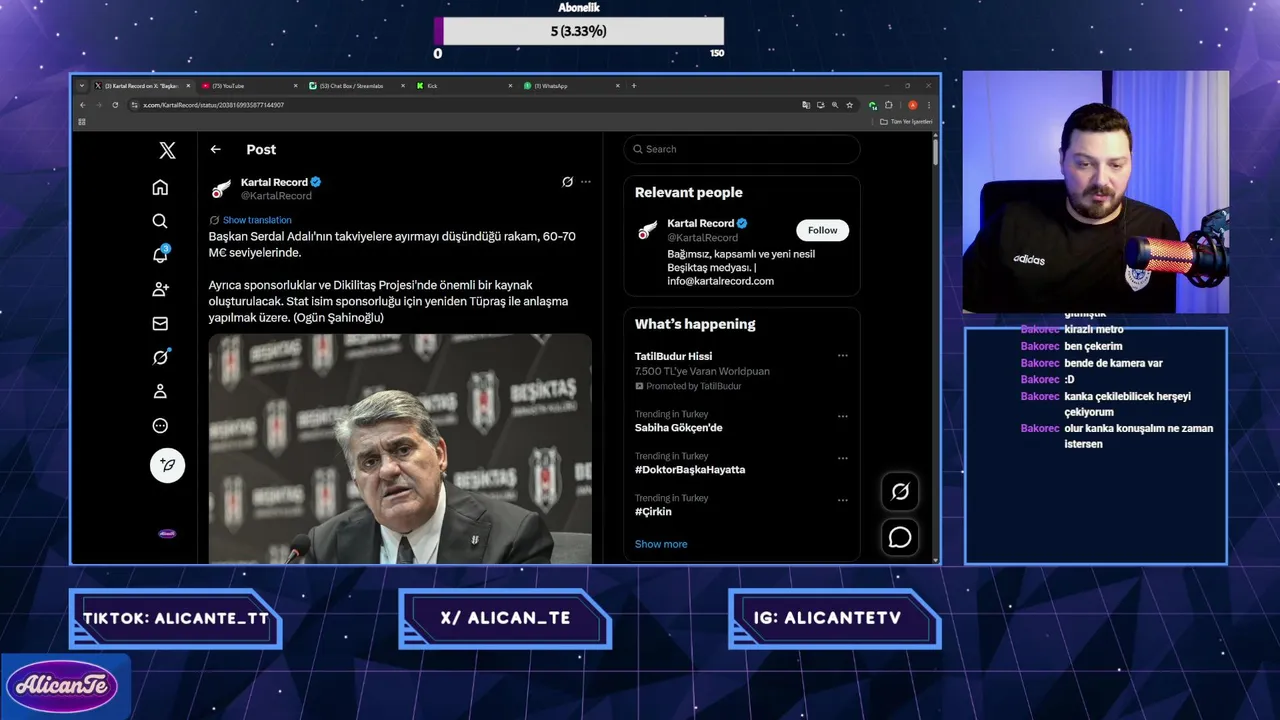This screenshot has height=720, width=1280.
Task: Open the floating chat bubble button
Action: pos(900,537)
